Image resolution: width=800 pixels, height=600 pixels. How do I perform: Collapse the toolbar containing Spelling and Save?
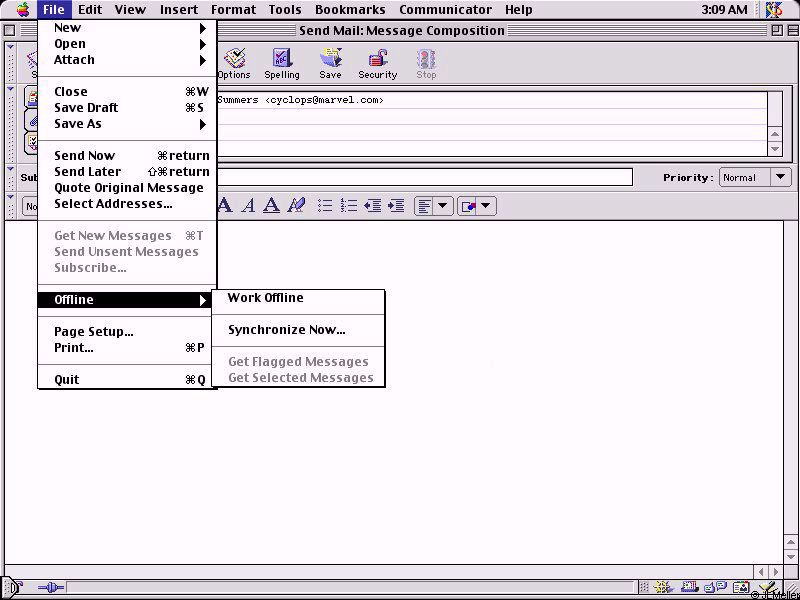10,47
